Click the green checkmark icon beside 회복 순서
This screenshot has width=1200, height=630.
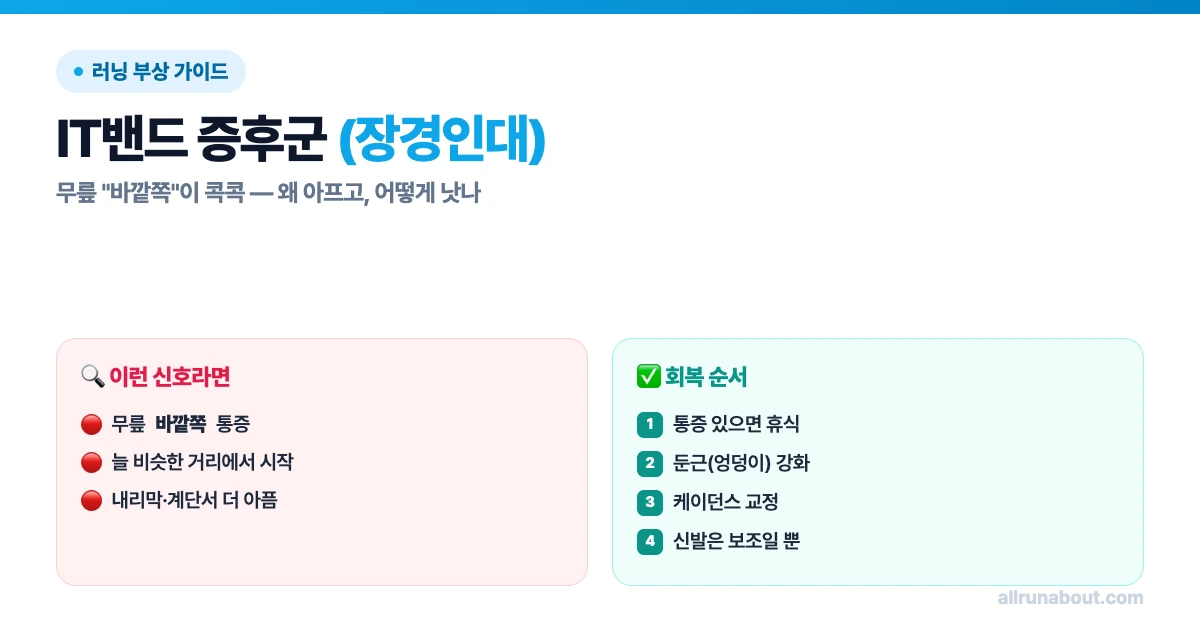coord(648,376)
